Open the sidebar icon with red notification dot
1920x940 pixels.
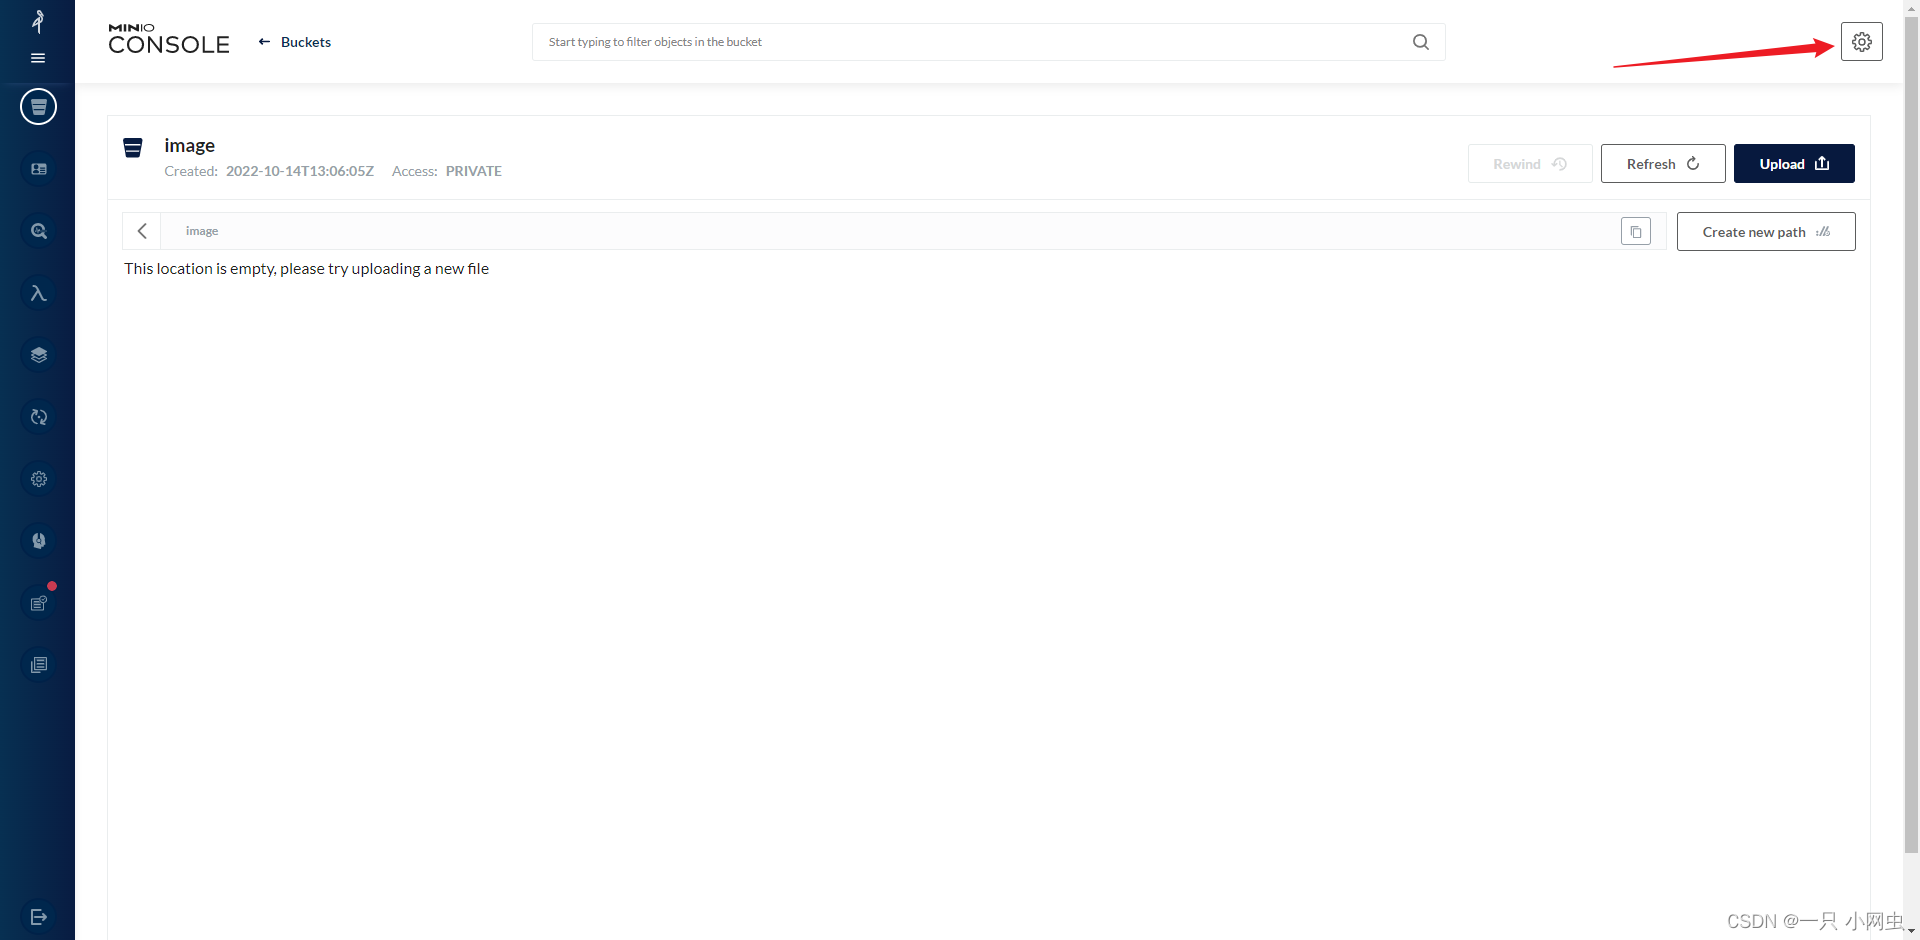pos(38,603)
